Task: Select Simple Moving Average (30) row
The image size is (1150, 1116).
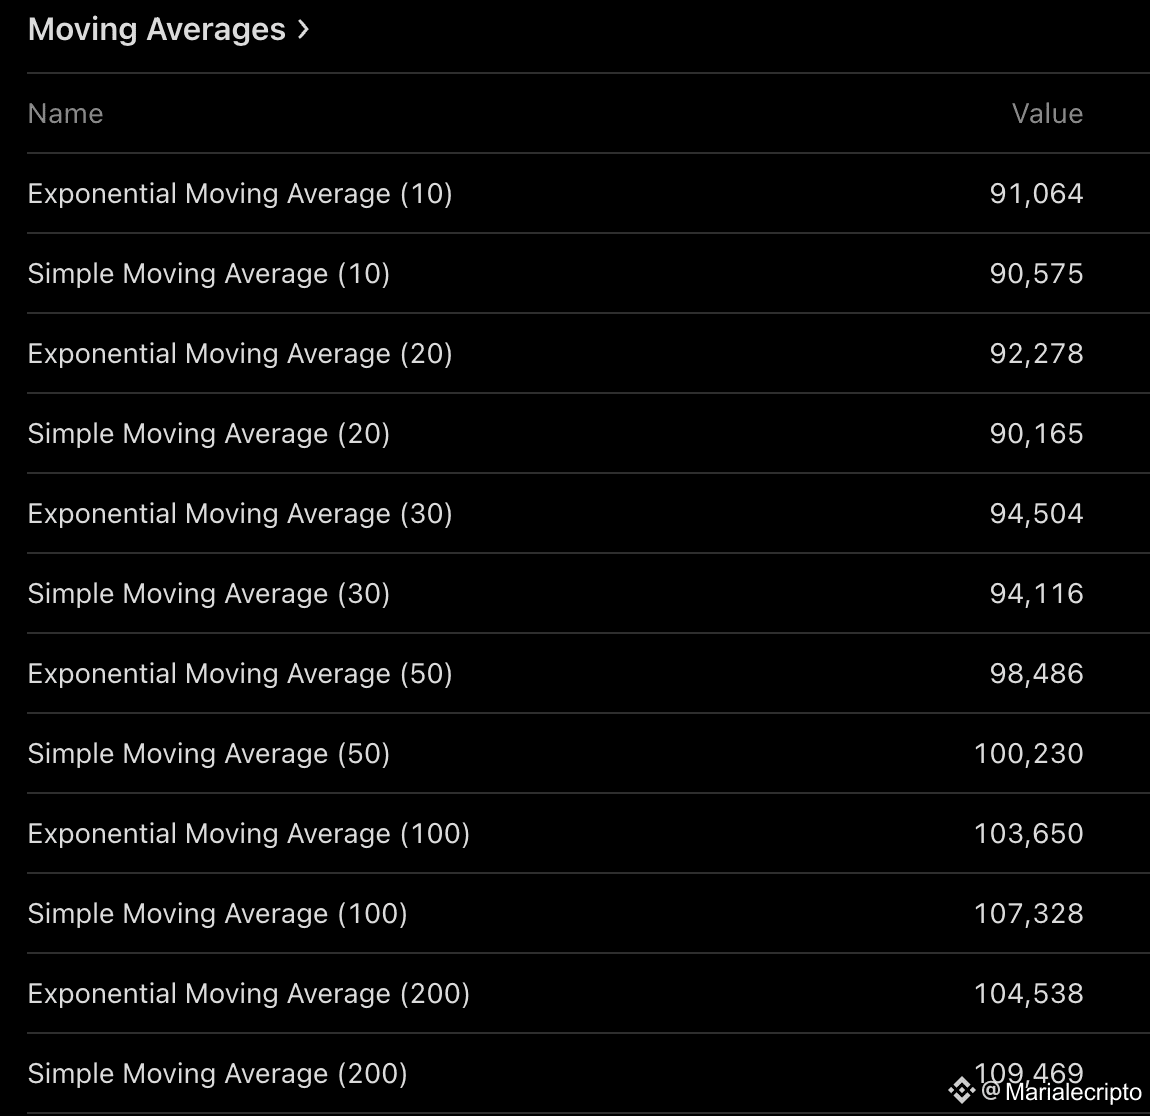Action: [209, 594]
